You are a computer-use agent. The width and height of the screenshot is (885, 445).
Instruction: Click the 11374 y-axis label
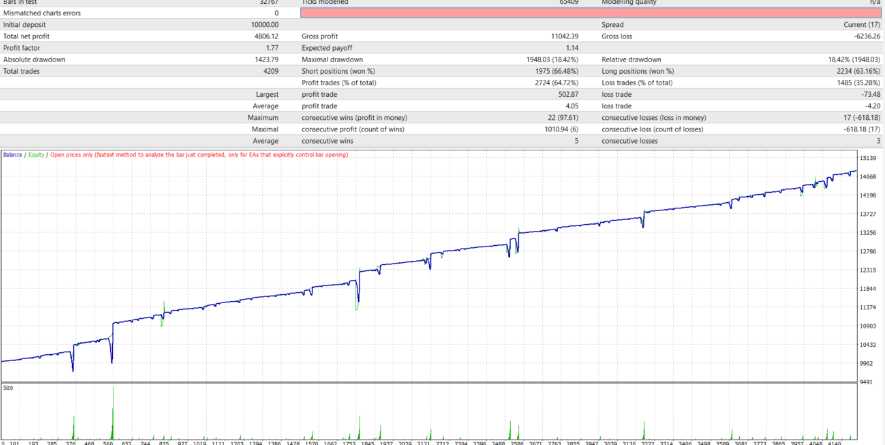(867, 307)
